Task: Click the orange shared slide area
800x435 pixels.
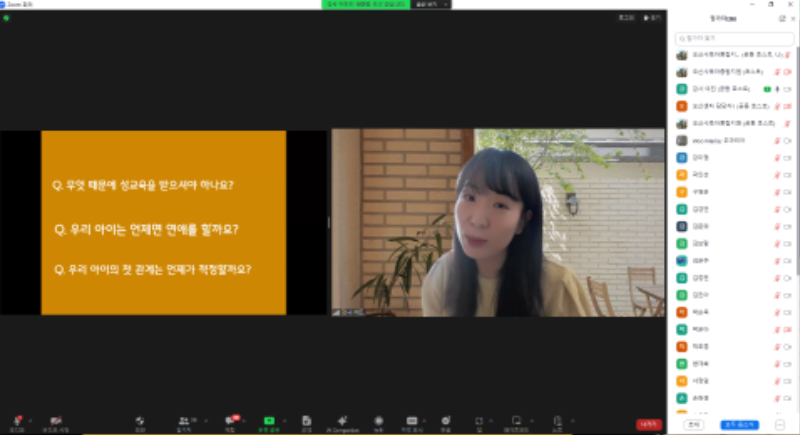Action: 163,222
